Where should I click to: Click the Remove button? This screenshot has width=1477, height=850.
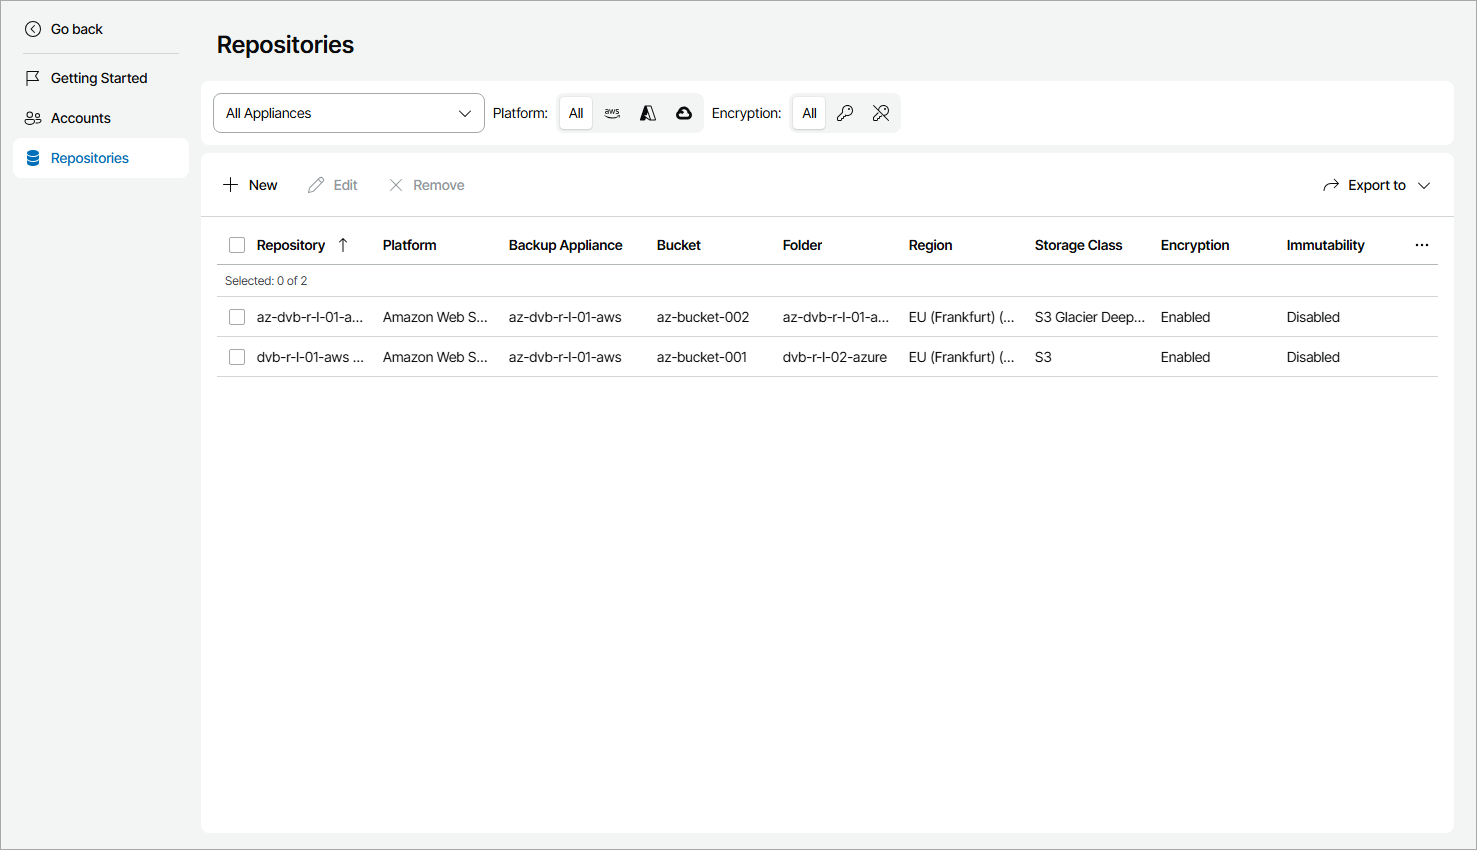click(x=427, y=185)
